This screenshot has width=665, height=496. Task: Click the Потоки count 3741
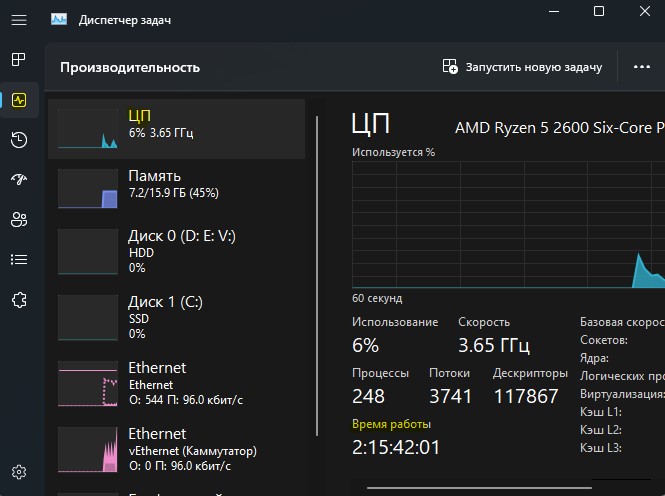pyautogui.click(x=450, y=396)
